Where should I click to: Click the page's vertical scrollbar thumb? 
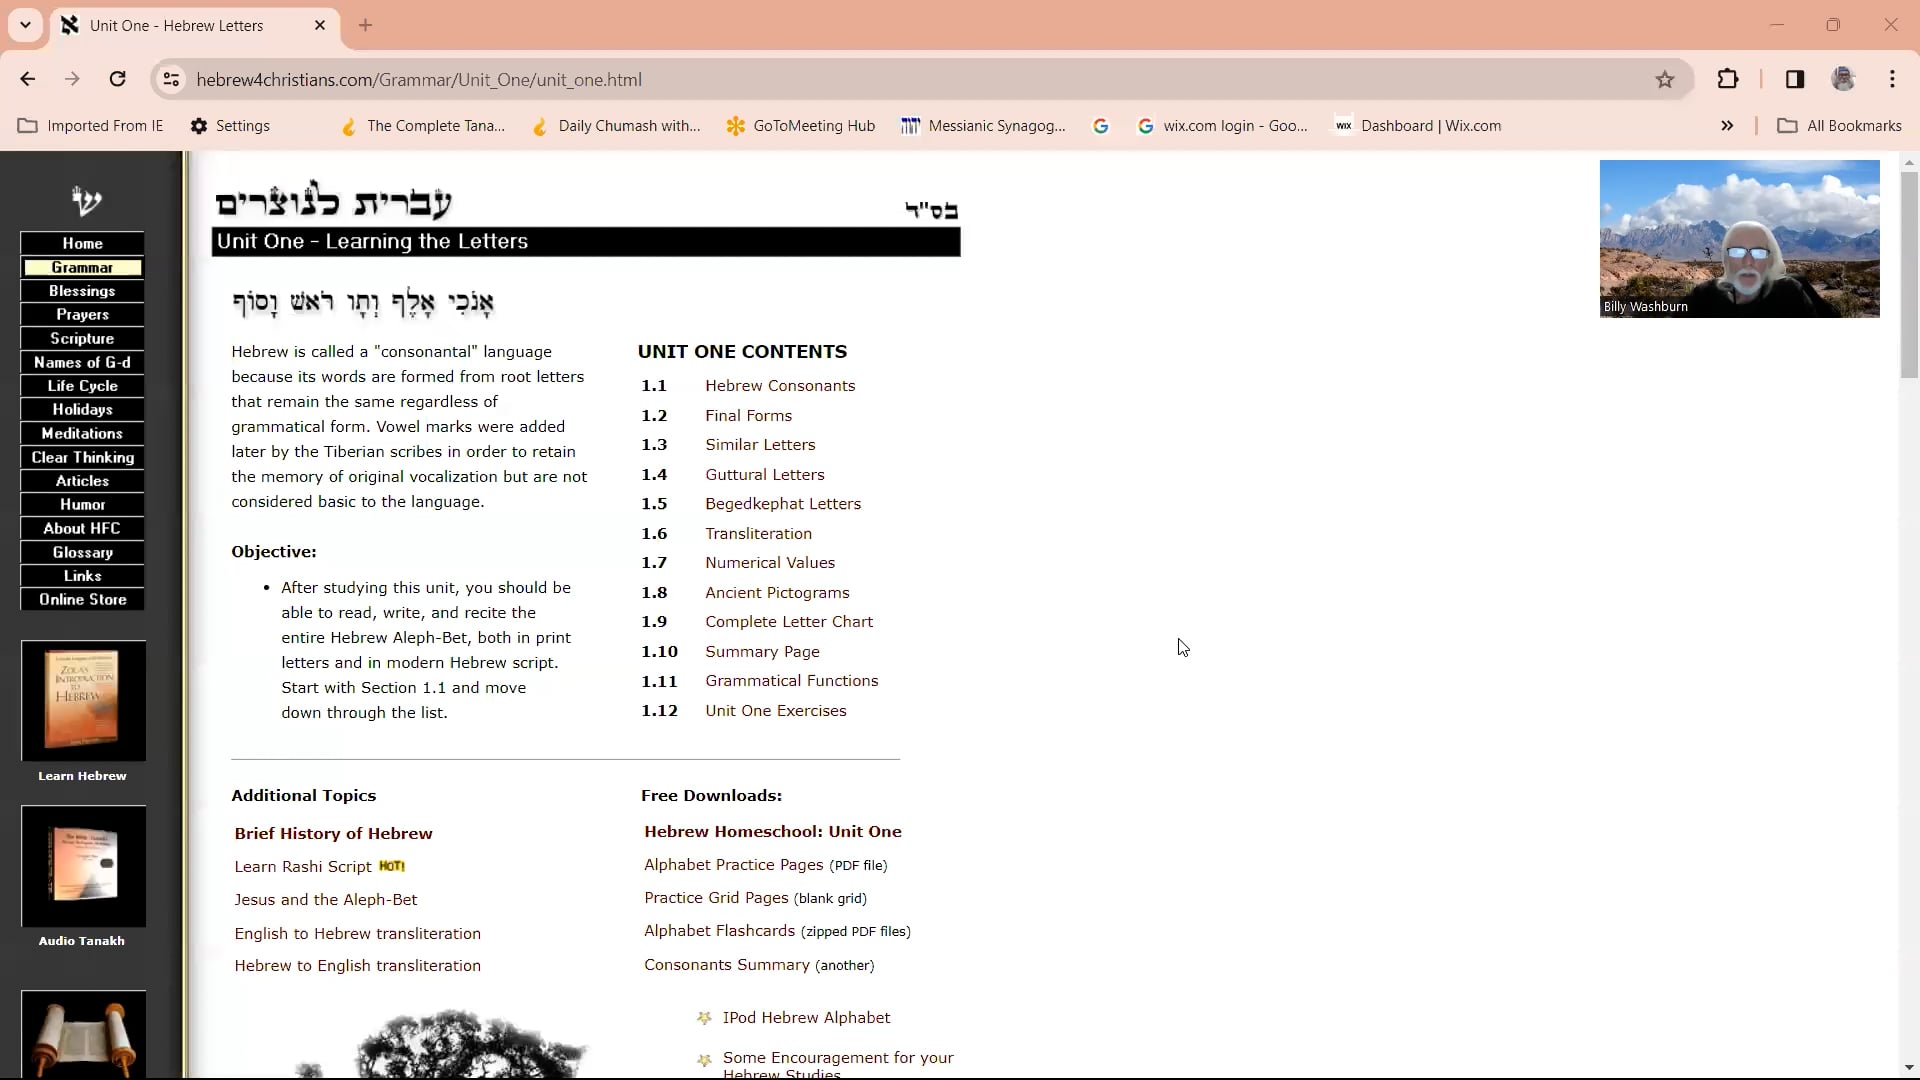[x=1909, y=275]
